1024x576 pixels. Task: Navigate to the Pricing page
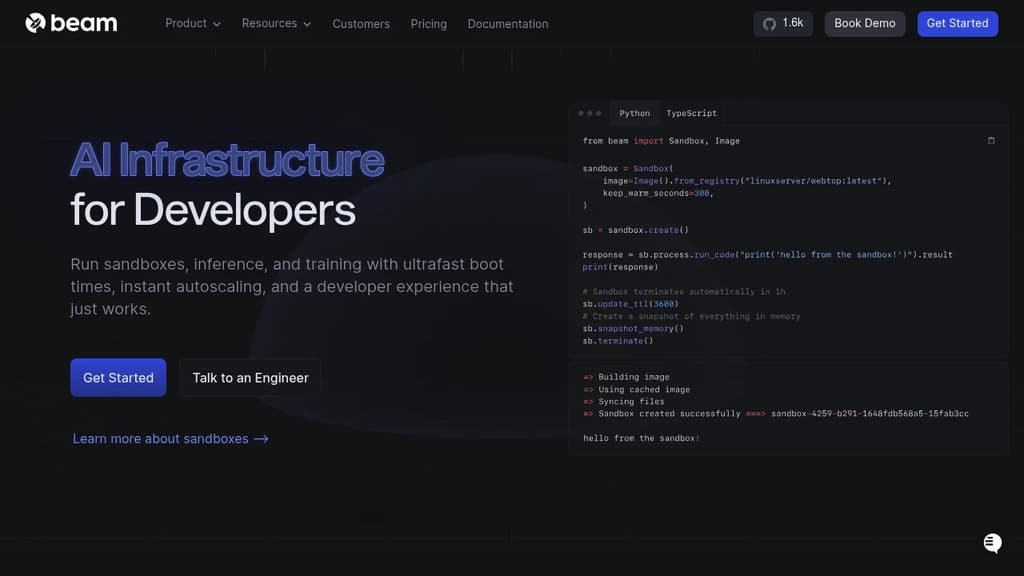(x=428, y=23)
